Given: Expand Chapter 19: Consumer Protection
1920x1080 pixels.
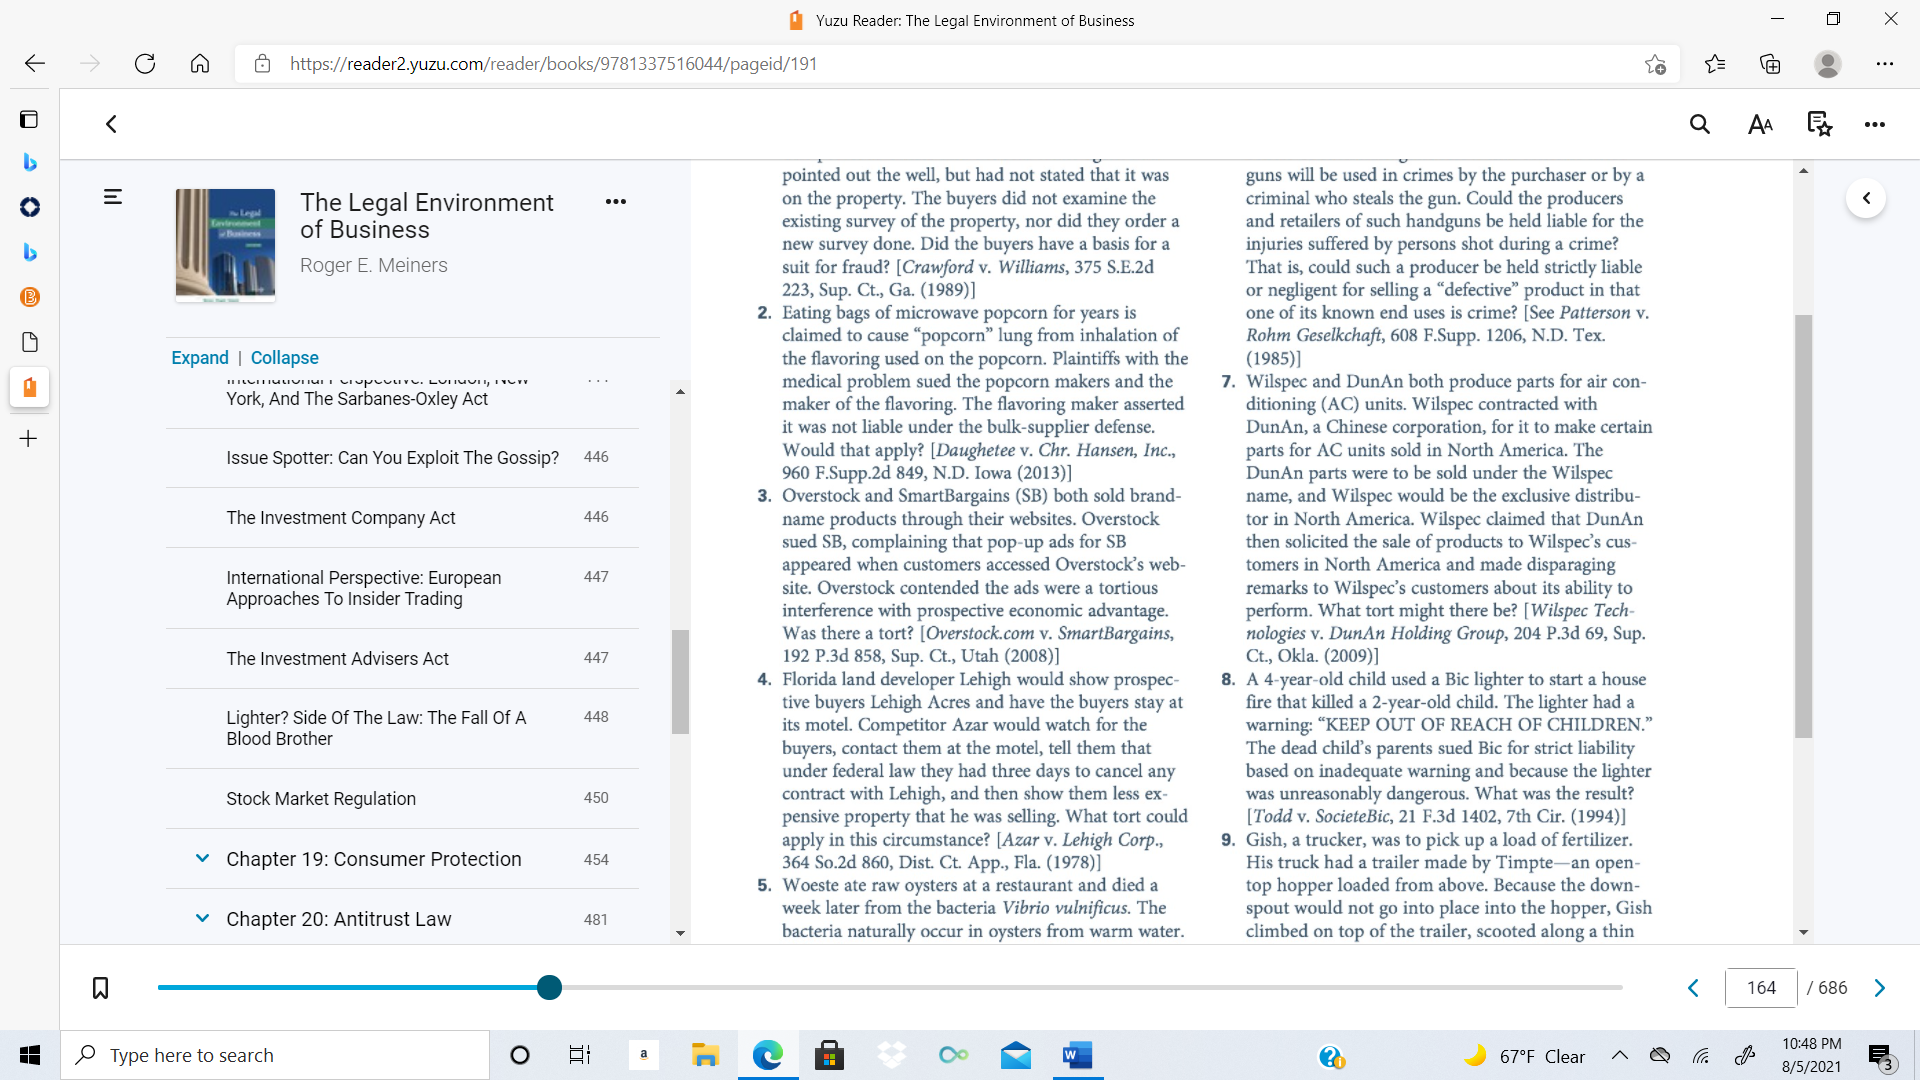Looking at the screenshot, I should (202, 859).
